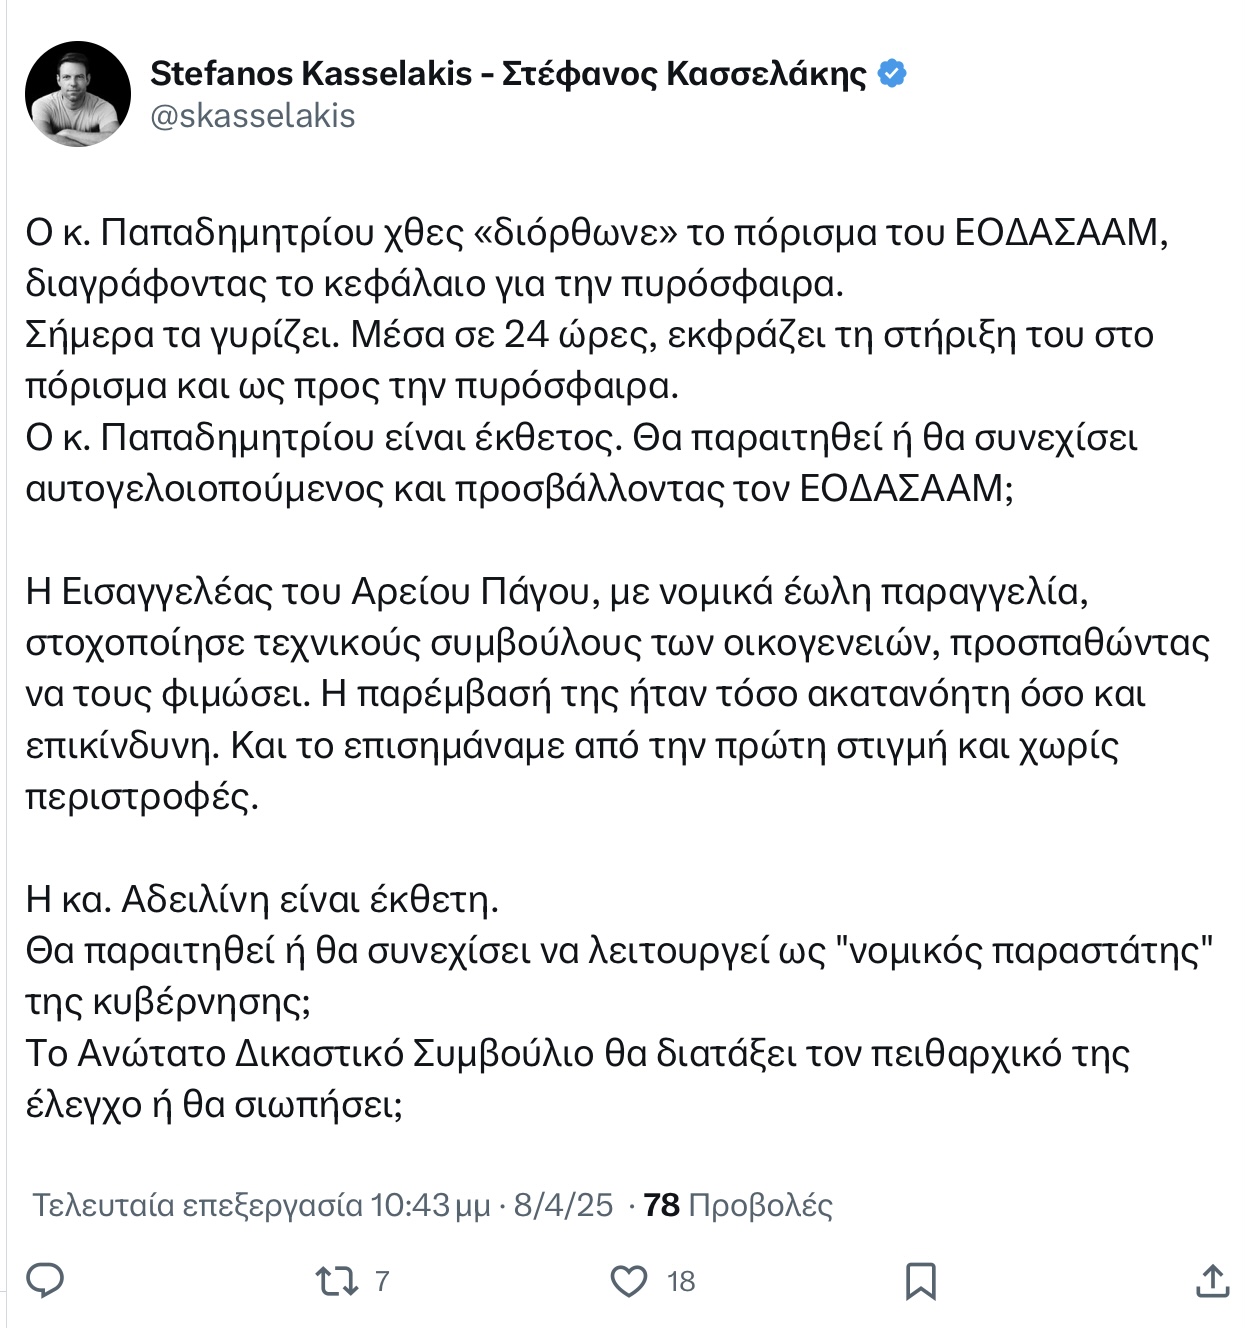1247x1328 pixels.
Task: Open Stefanos Kasselakis profile avatar photo
Action: click(78, 94)
